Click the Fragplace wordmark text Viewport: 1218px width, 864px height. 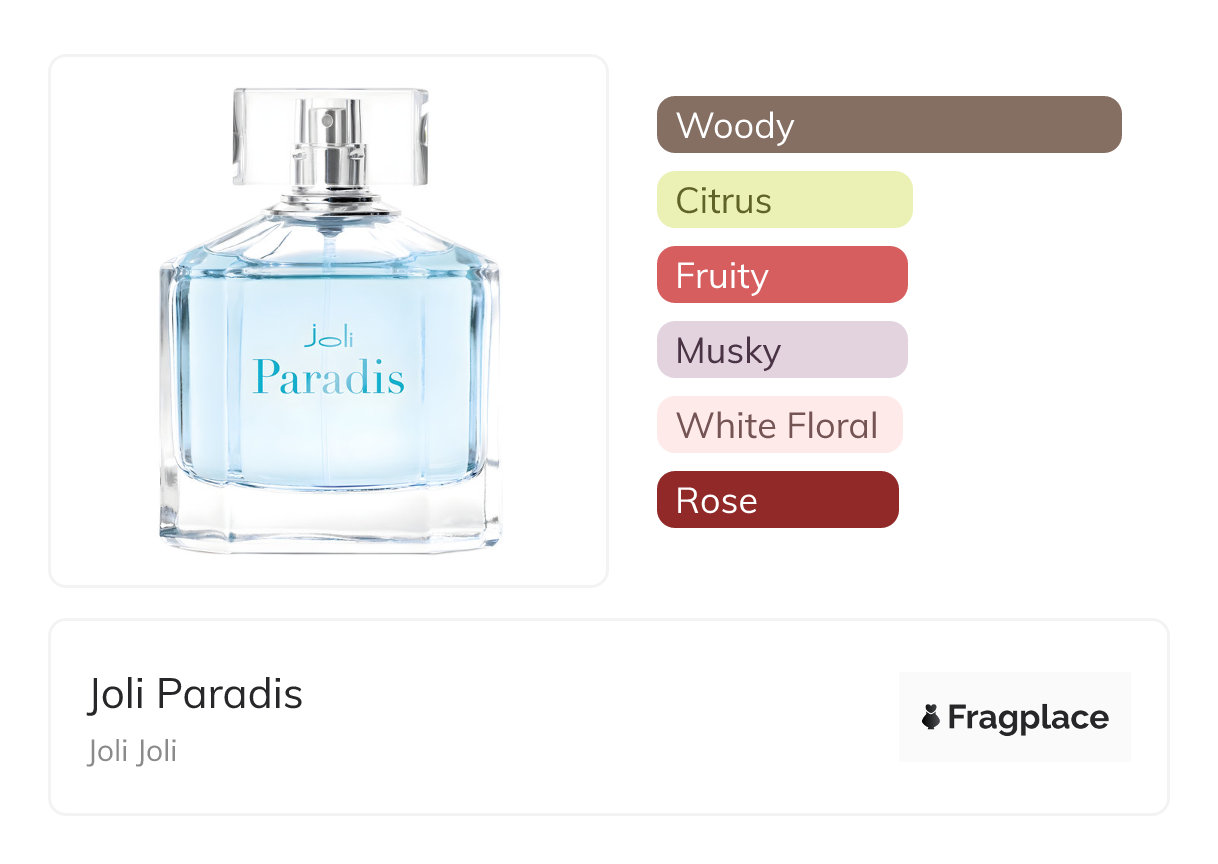(x=1028, y=718)
